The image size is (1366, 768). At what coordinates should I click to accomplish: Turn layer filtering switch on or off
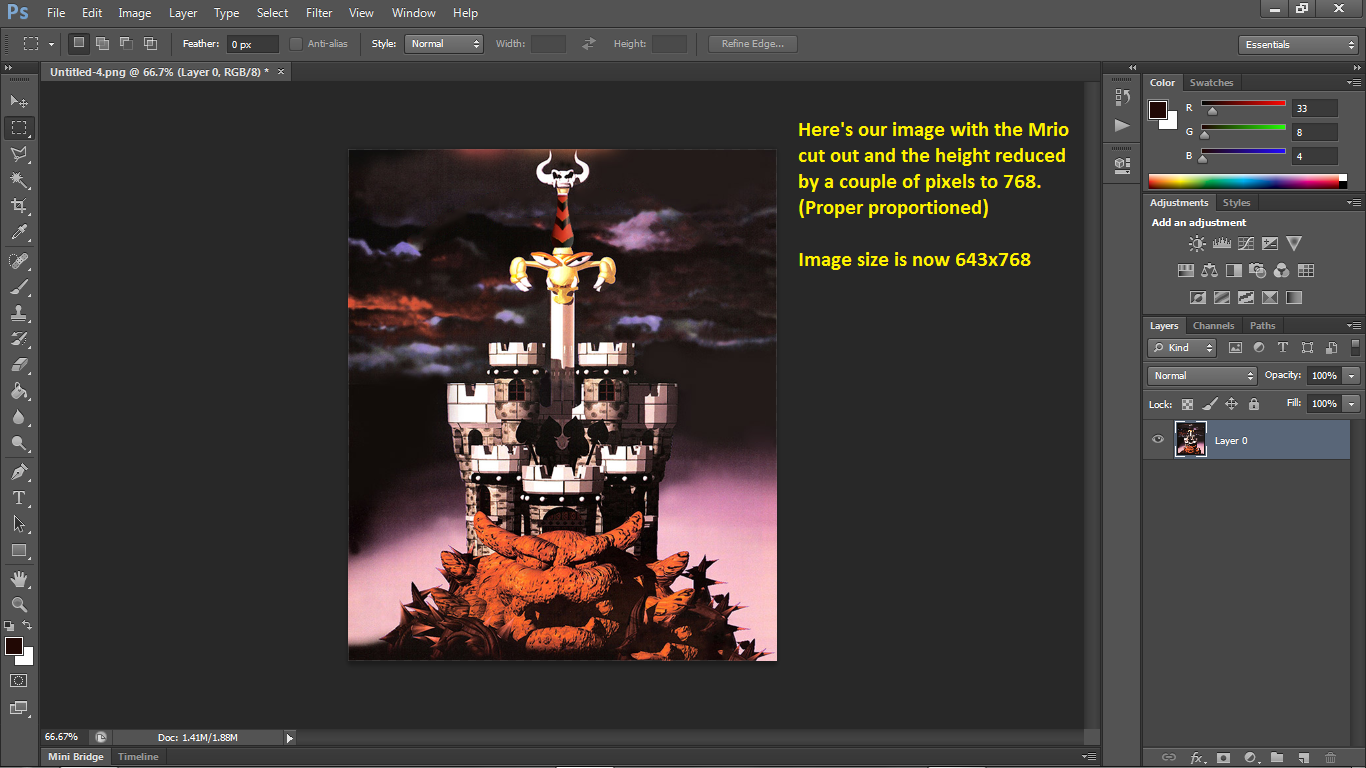tap(1355, 347)
